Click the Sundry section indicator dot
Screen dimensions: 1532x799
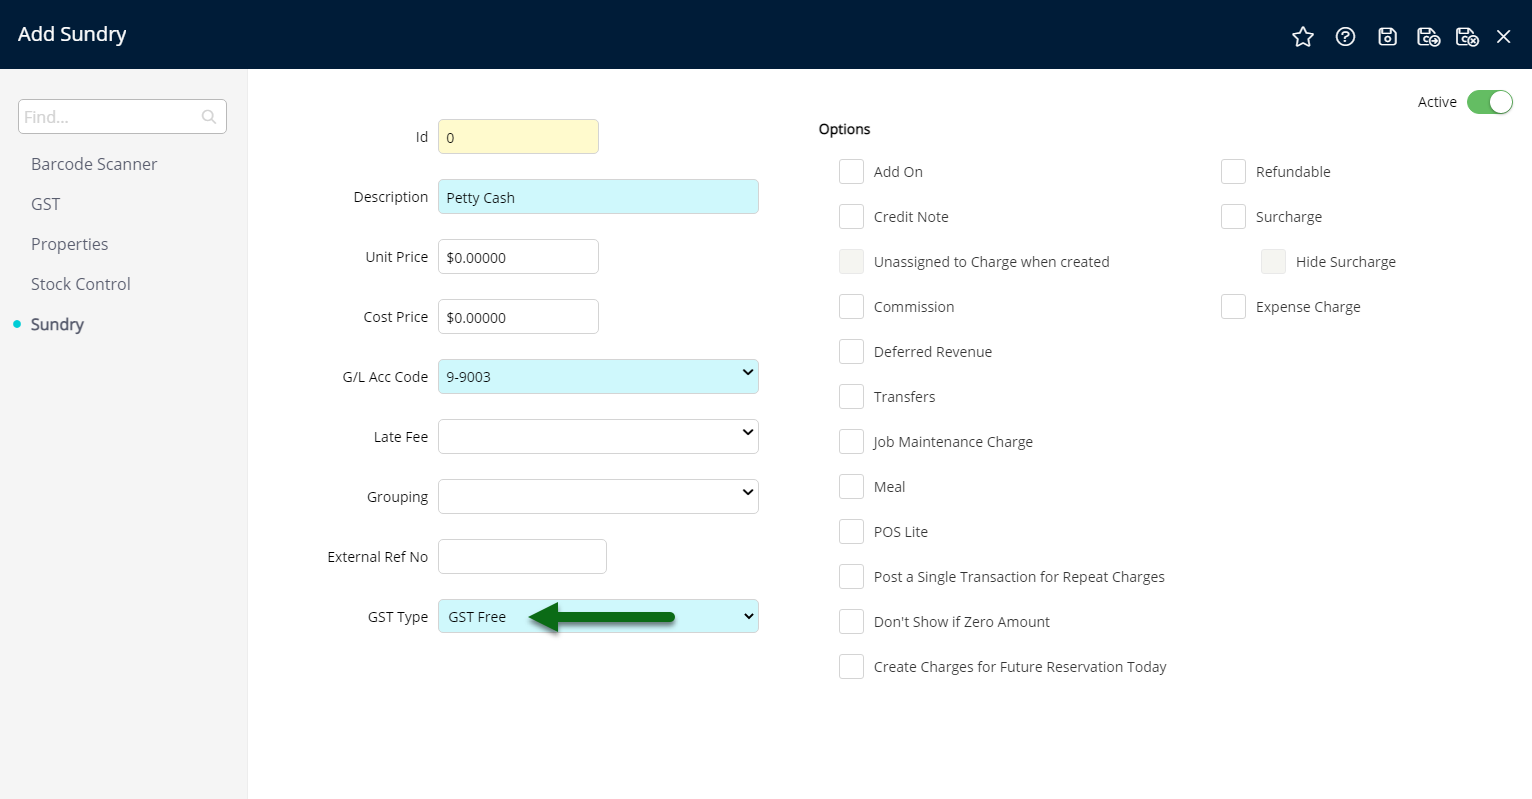(16, 324)
